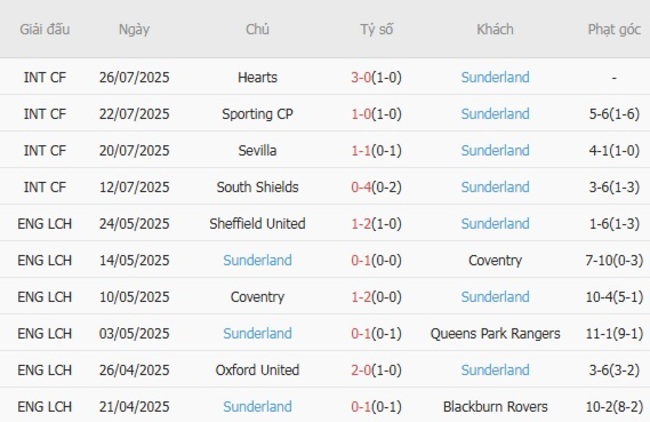
Task: Select the Sunderland link opposite Sevilla
Action: (495, 150)
